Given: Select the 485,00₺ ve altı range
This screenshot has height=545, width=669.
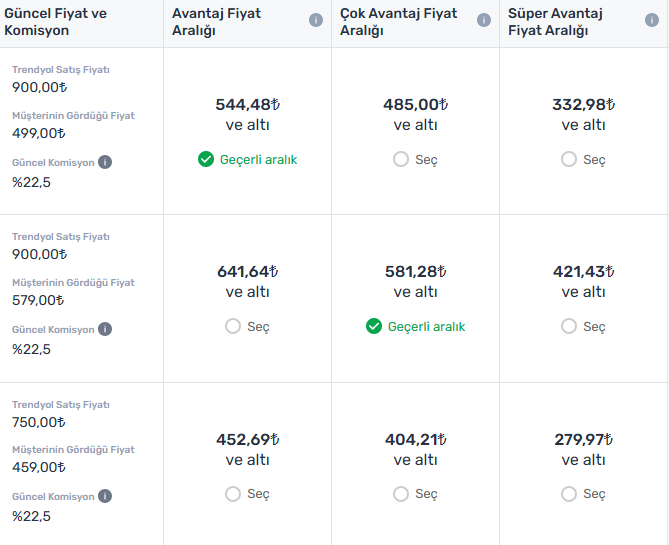Looking at the screenshot, I should pos(401,159).
